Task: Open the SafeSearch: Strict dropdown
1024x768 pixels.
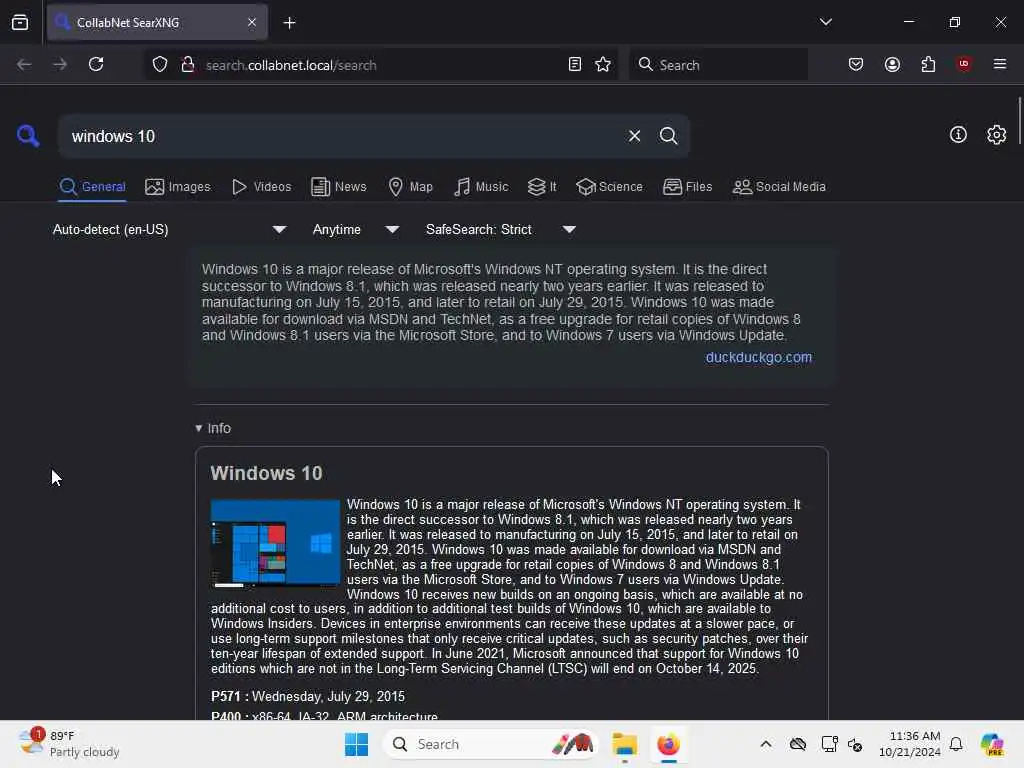Action: tap(501, 229)
